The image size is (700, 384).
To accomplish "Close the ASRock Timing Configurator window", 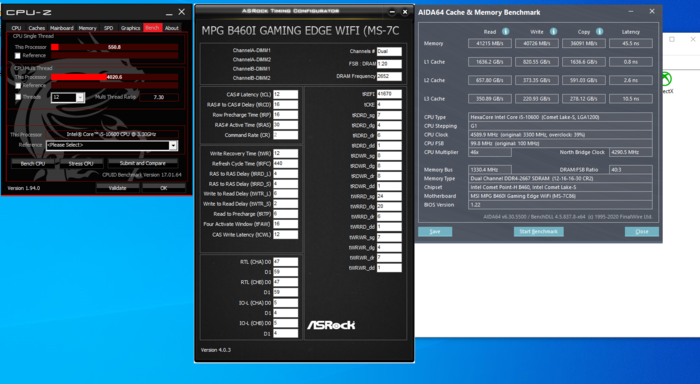I will pos(405,12).
